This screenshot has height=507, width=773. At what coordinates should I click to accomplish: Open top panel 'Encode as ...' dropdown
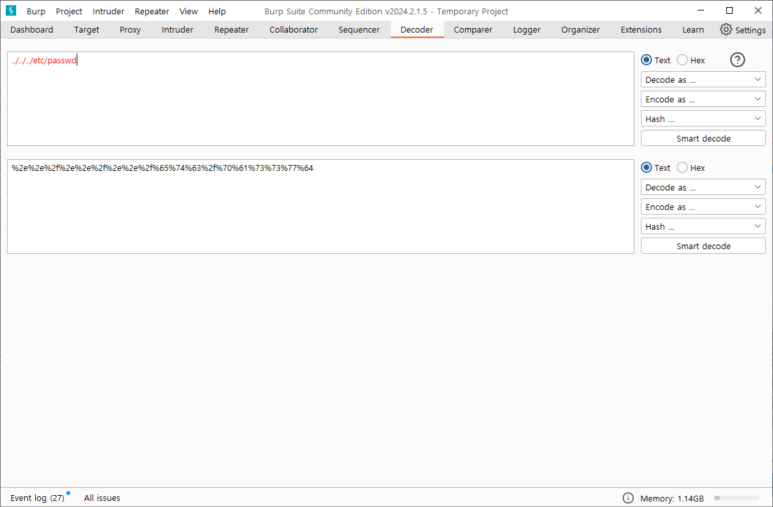(703, 100)
